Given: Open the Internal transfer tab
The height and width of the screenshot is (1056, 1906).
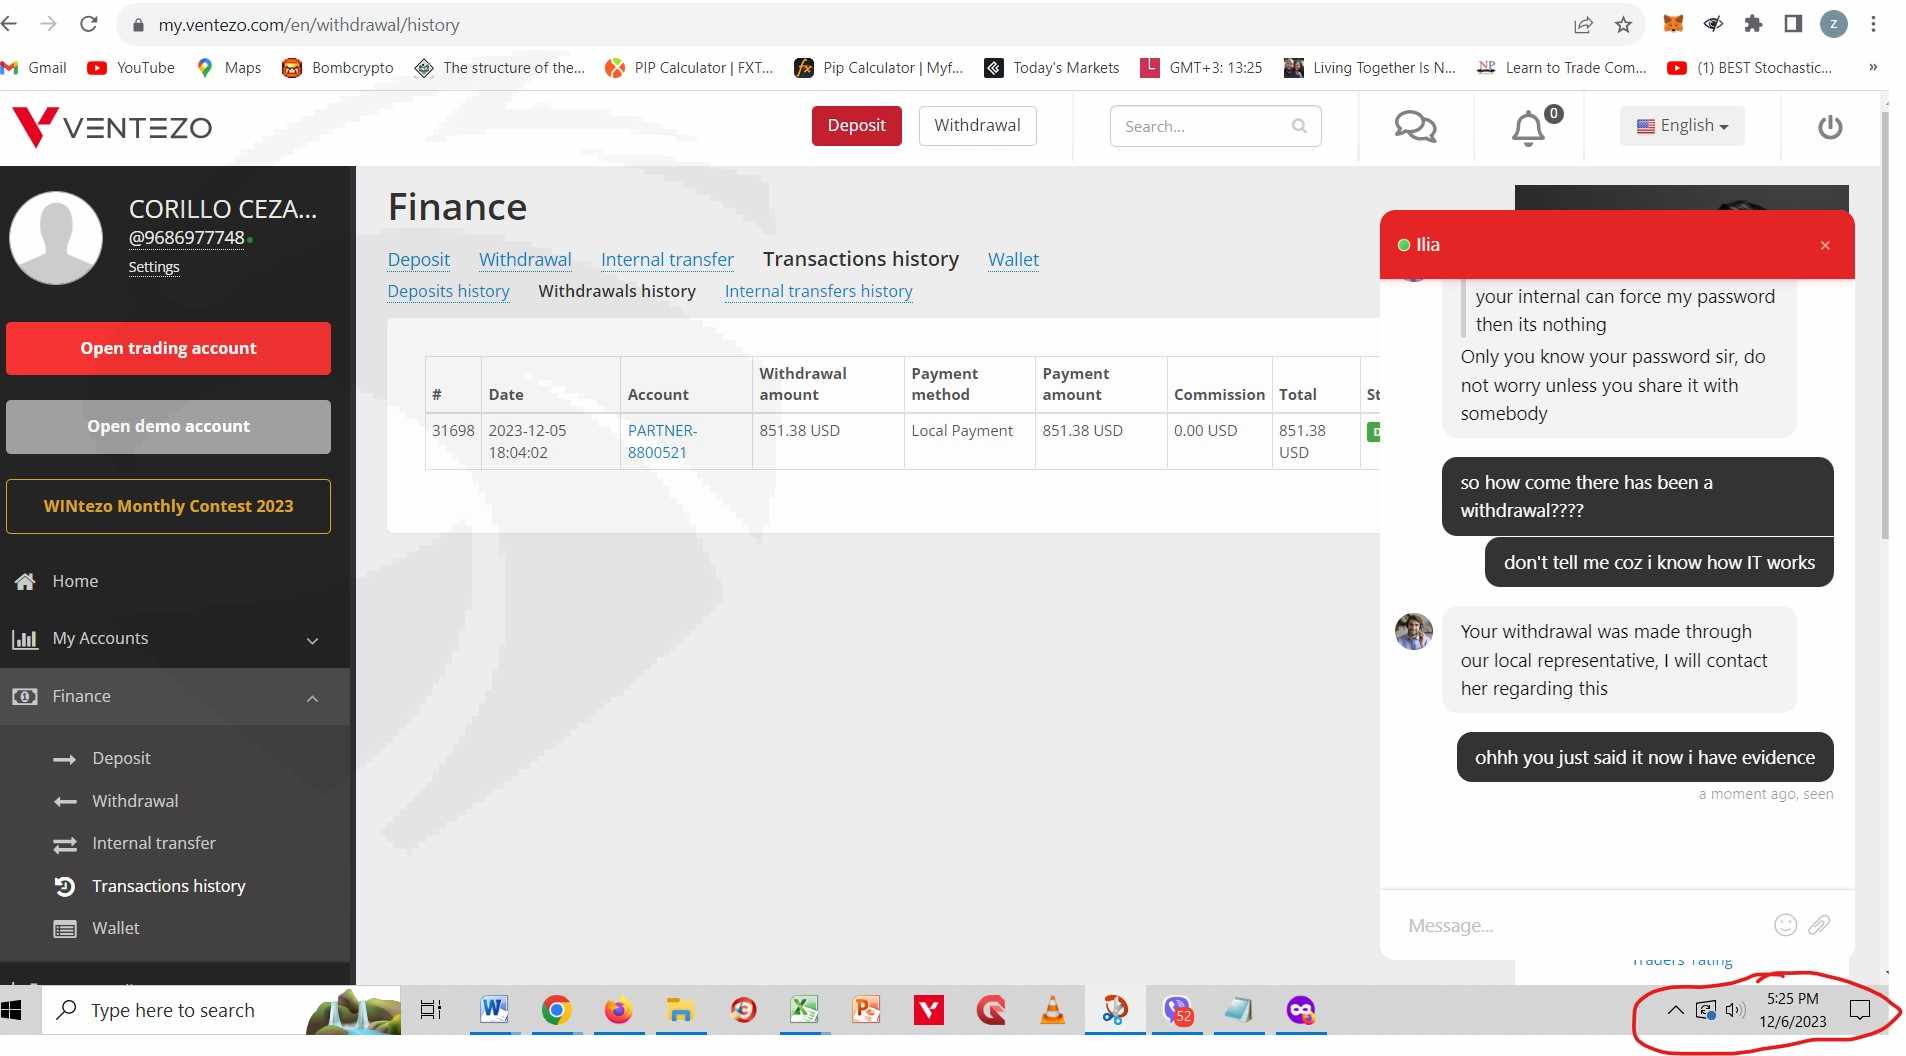Looking at the screenshot, I should (667, 260).
